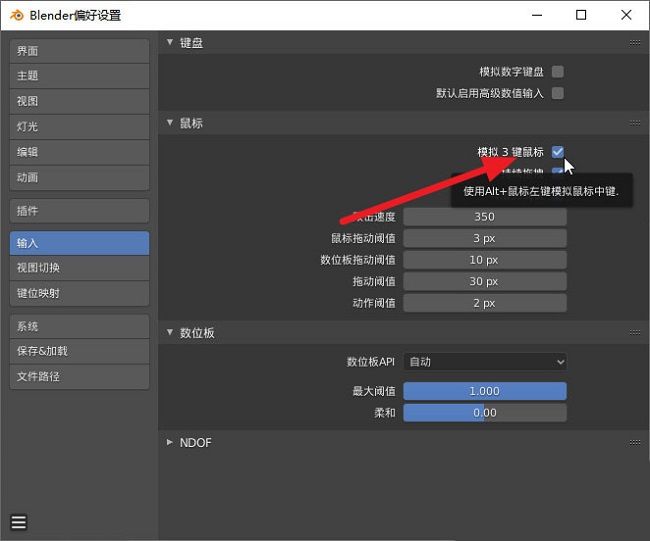Maximize the Blender偏好设置 window
The width and height of the screenshot is (650, 541).
tap(581, 15)
